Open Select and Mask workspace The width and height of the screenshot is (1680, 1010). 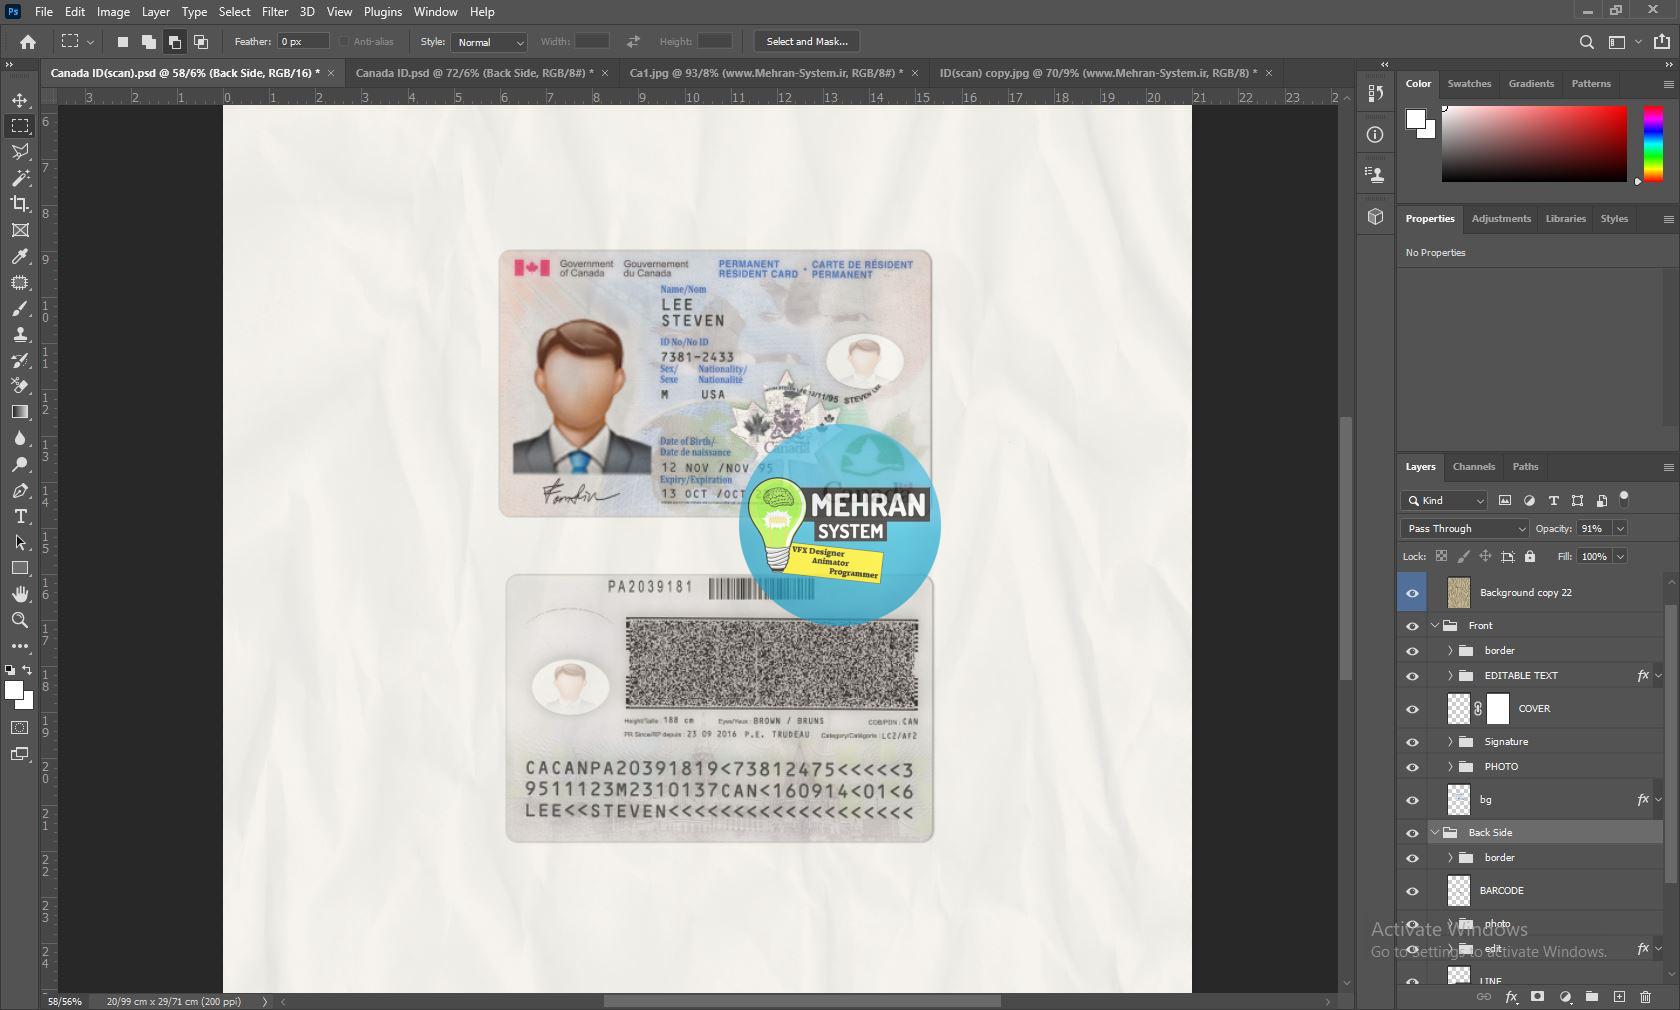(x=805, y=41)
